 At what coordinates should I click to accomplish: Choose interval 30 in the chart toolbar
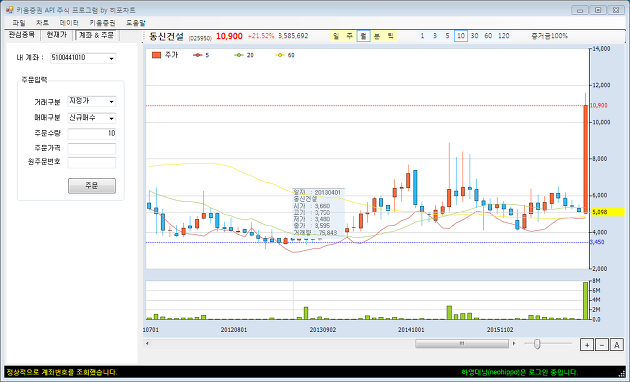click(x=475, y=36)
